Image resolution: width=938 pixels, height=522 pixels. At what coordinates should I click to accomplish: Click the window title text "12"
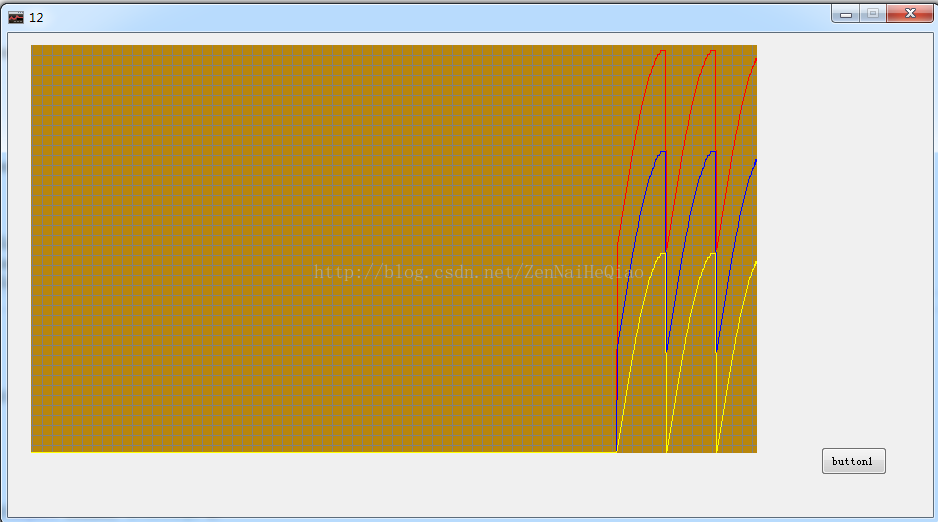[36, 18]
